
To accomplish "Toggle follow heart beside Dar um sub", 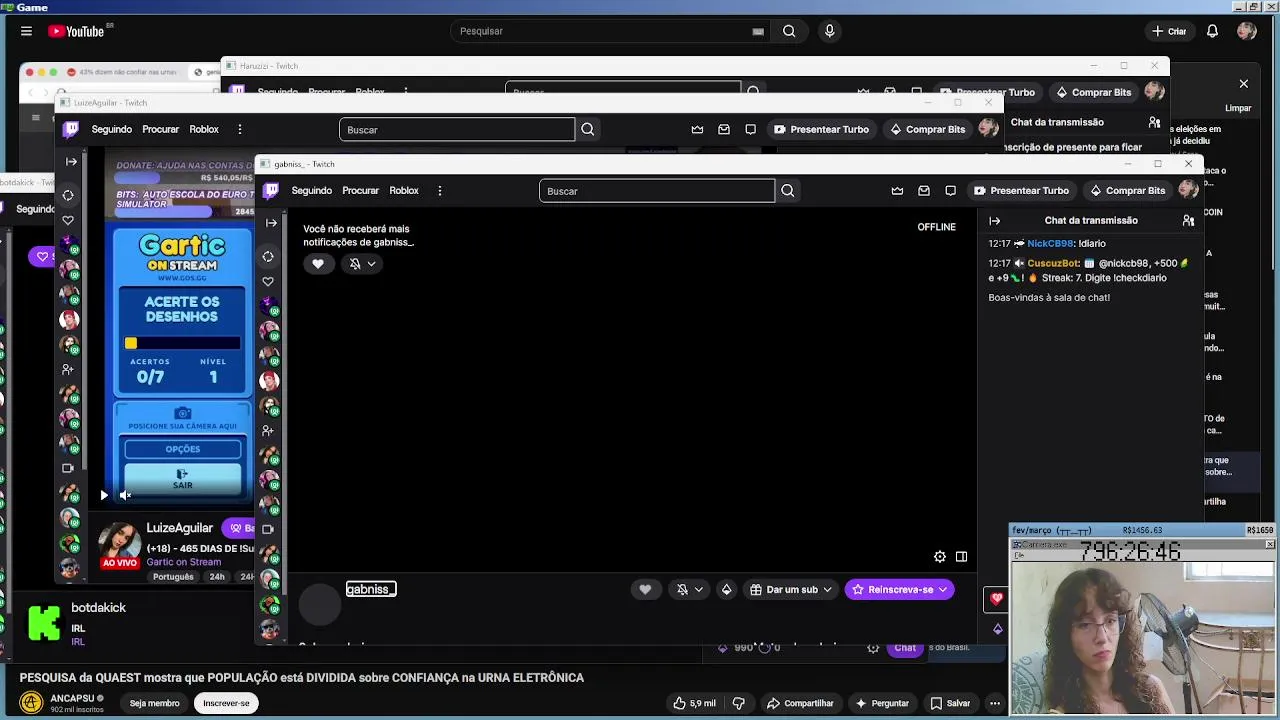I will [x=645, y=590].
